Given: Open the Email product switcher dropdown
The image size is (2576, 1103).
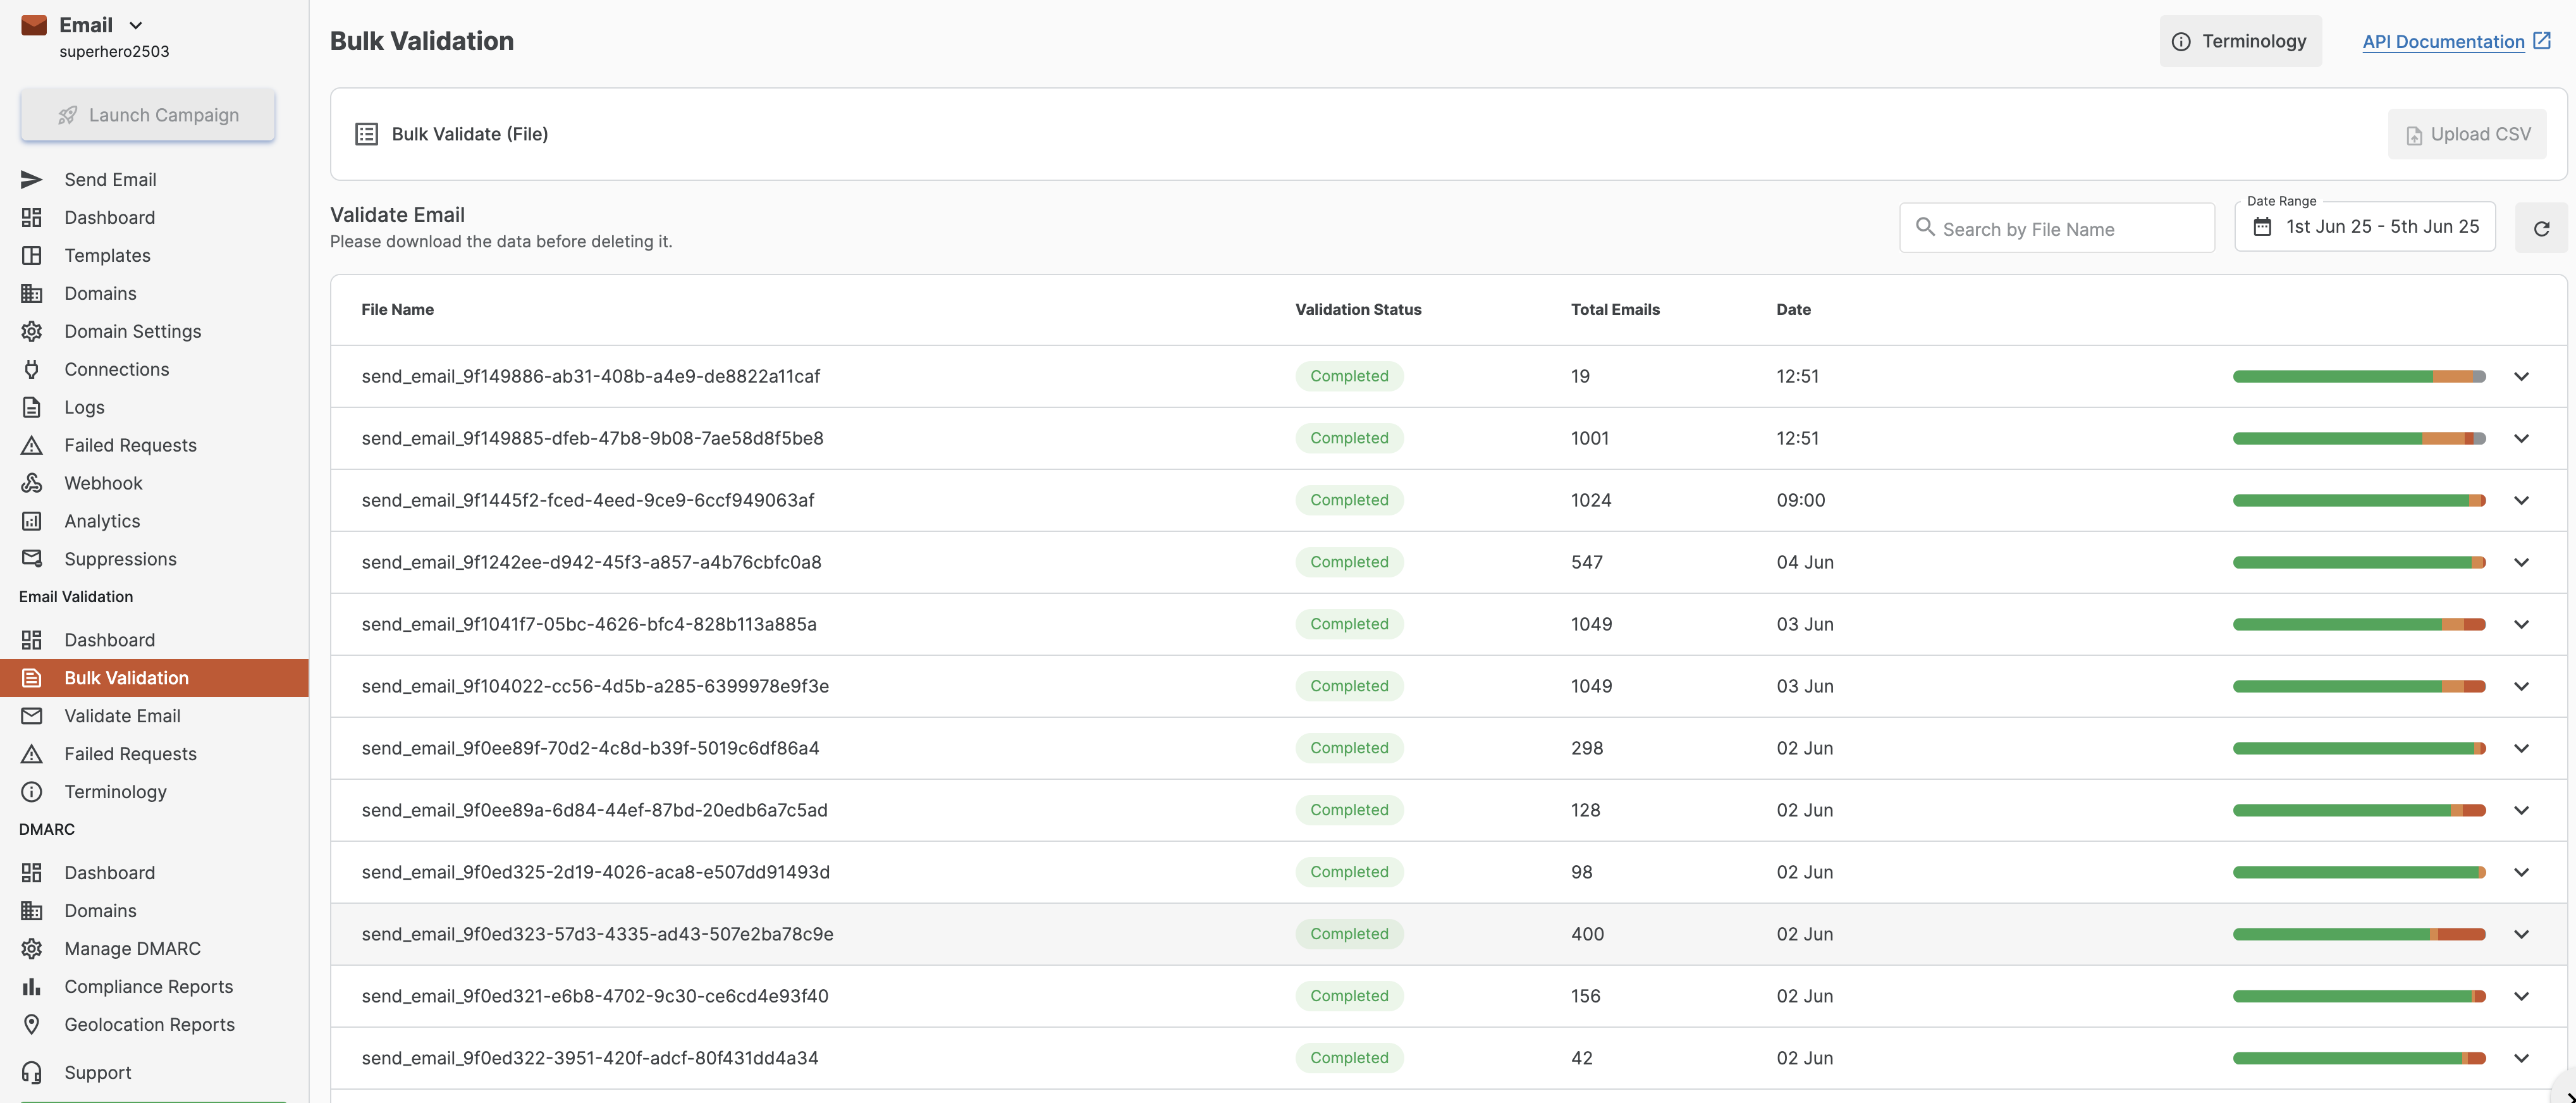Looking at the screenshot, I should click(136, 25).
